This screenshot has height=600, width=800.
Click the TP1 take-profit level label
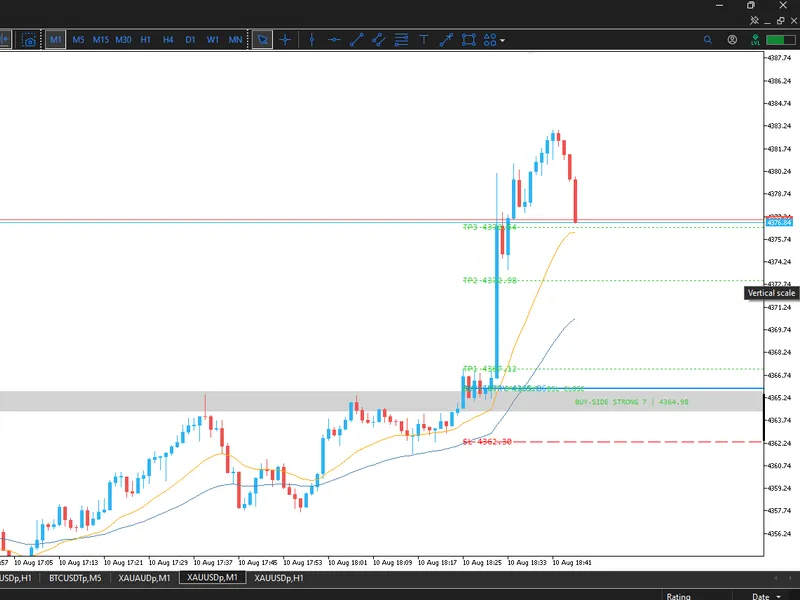pyautogui.click(x=489, y=368)
